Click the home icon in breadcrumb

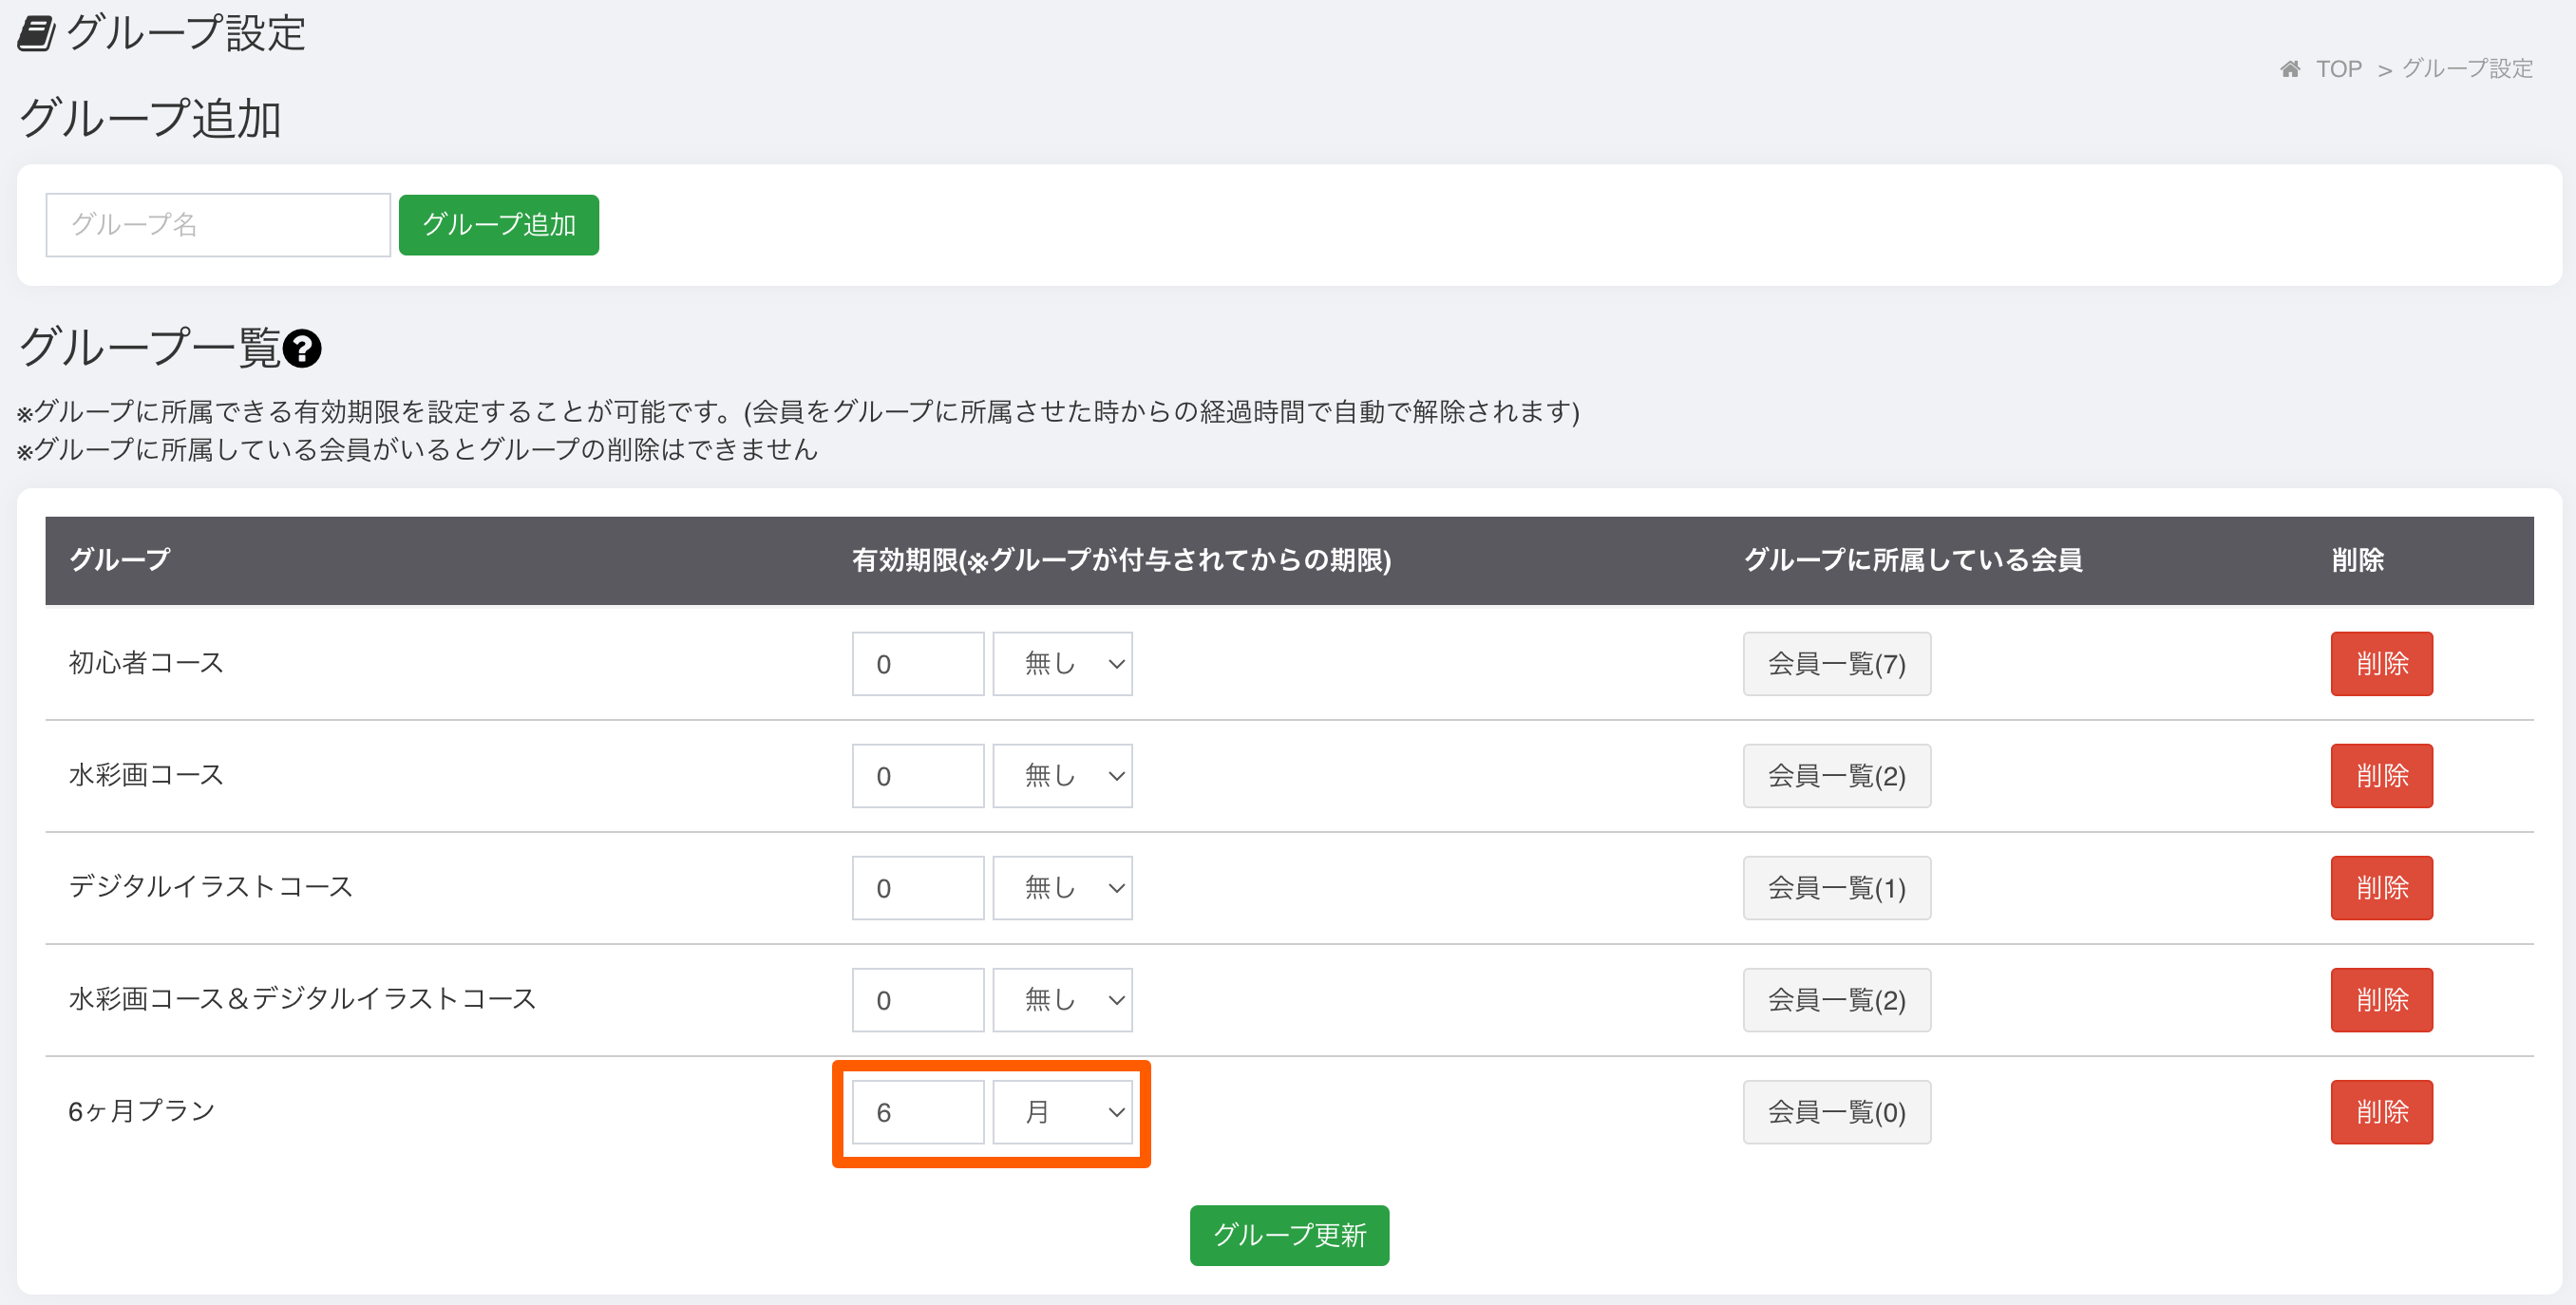point(2289,69)
